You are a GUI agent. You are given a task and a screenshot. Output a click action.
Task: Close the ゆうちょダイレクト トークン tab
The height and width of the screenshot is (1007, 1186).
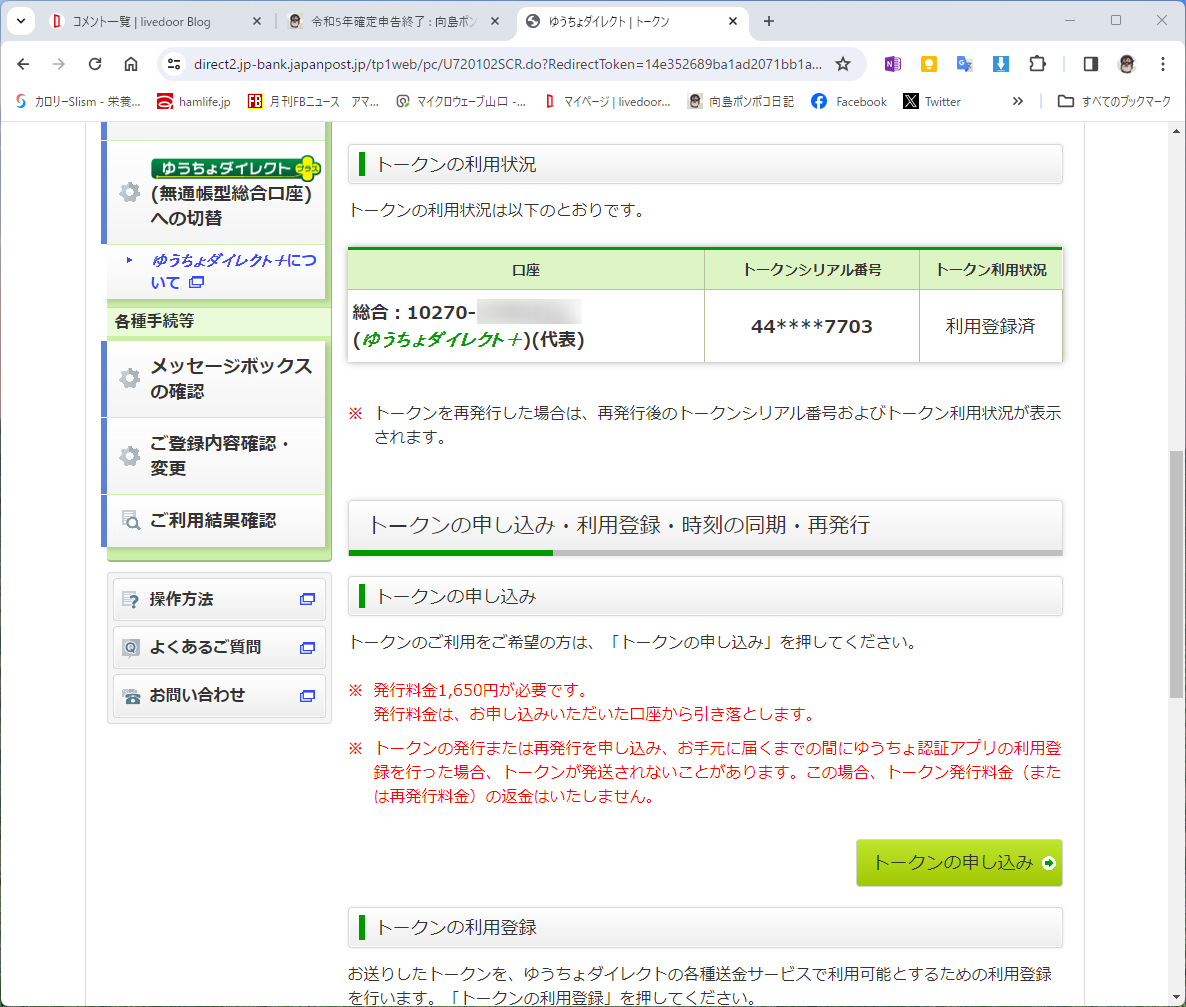733,22
